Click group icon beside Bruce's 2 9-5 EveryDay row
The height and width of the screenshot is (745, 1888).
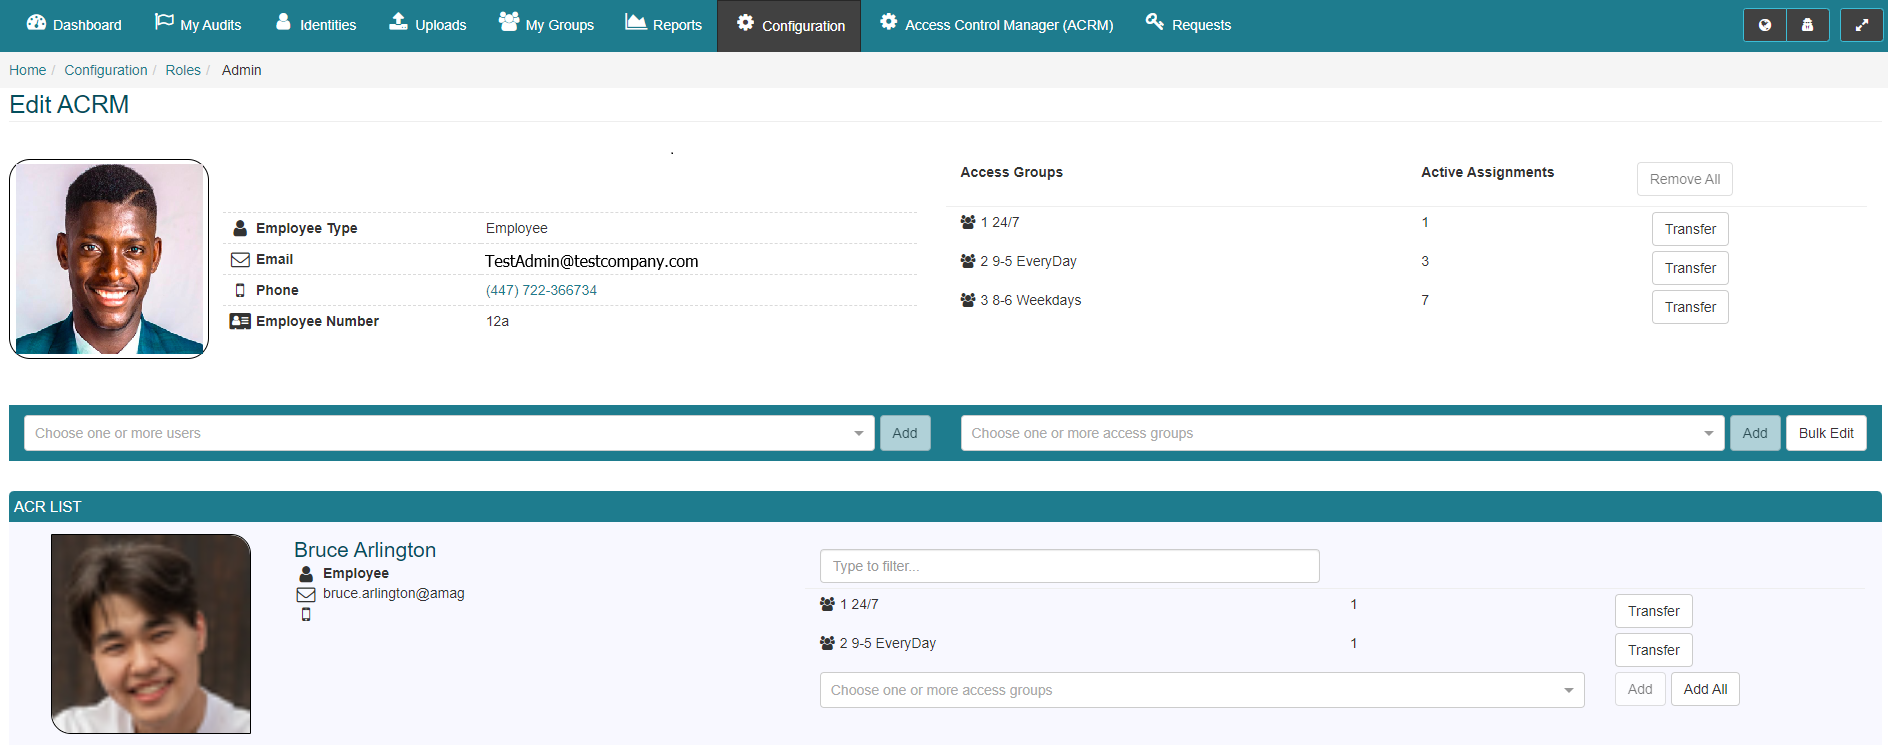(827, 643)
